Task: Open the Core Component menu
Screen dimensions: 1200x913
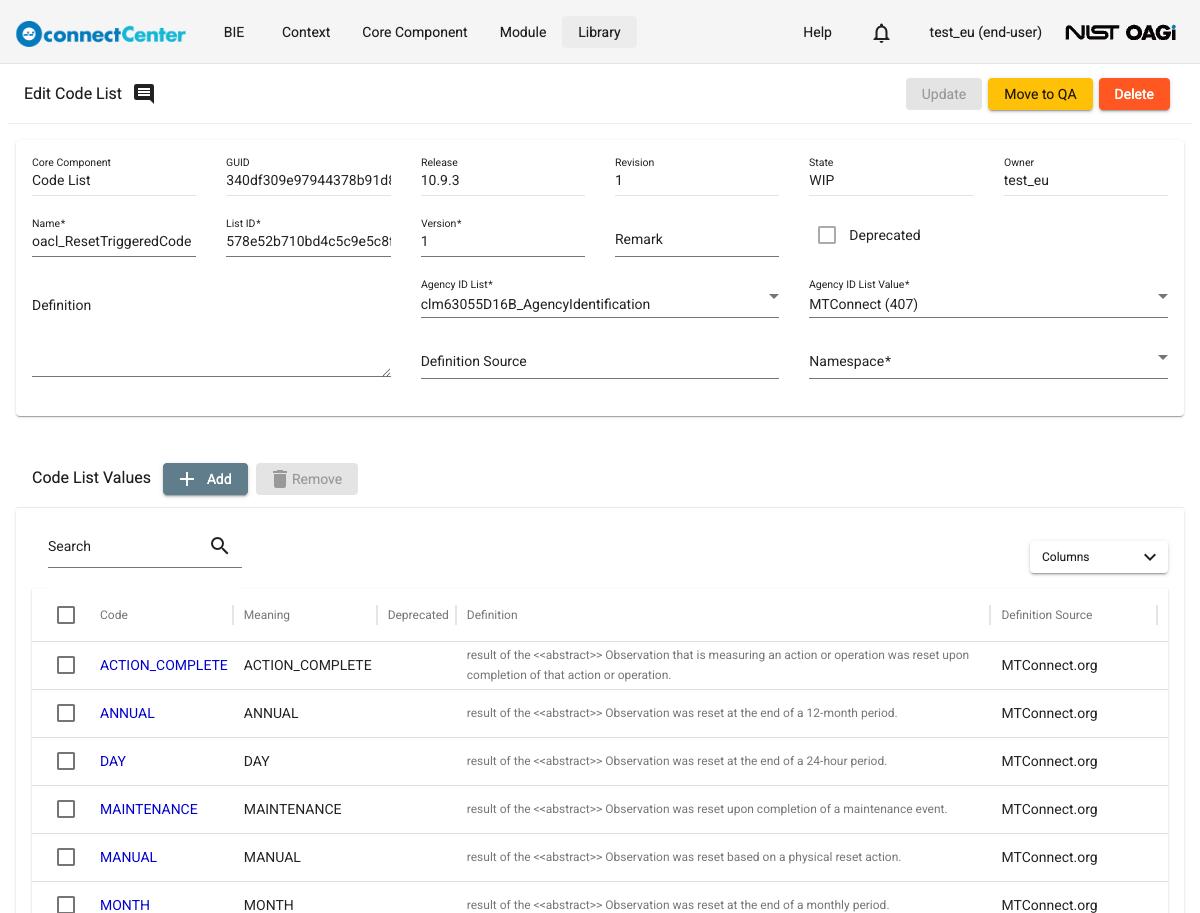Action: click(x=415, y=32)
